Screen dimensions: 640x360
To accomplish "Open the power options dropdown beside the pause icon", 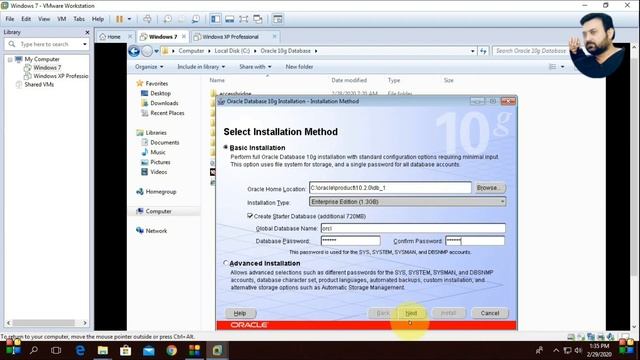I will 129,19.
